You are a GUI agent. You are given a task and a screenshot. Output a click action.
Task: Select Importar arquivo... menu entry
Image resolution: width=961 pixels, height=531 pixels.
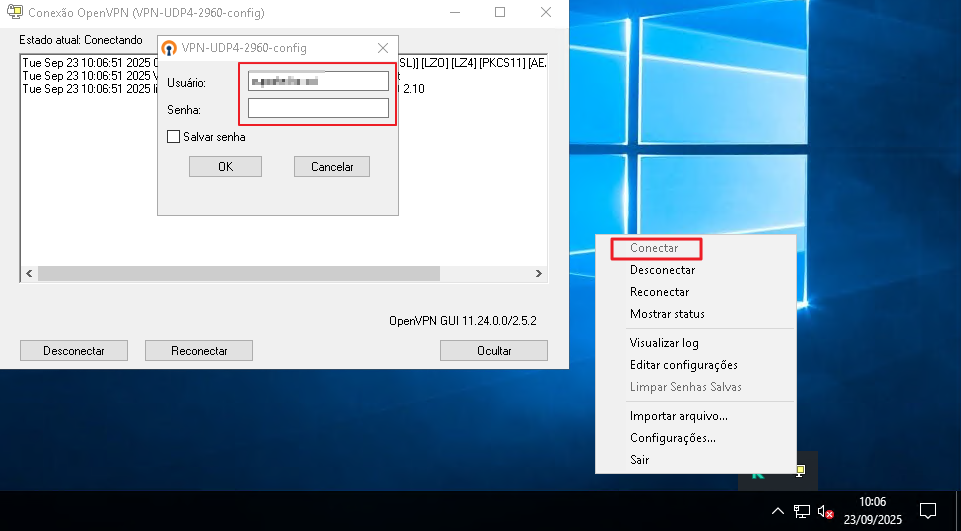coord(679,416)
